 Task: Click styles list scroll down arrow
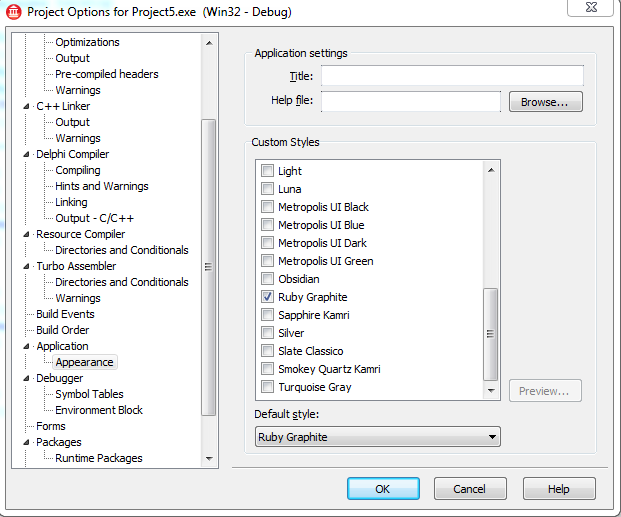(x=491, y=391)
